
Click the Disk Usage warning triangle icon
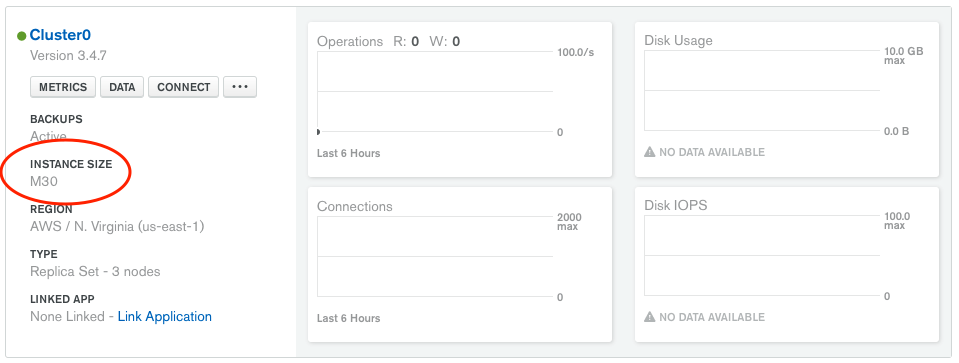pos(650,152)
